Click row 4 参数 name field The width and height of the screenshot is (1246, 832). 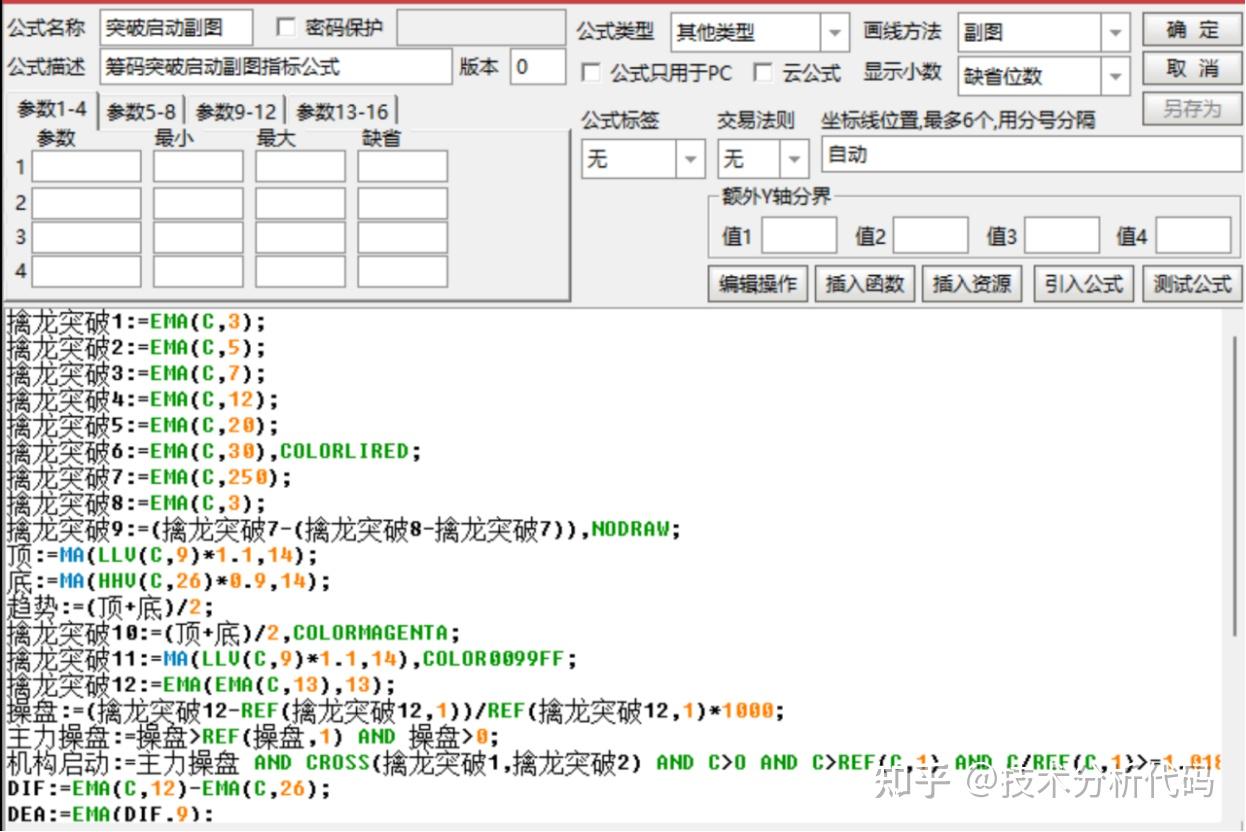point(87,271)
